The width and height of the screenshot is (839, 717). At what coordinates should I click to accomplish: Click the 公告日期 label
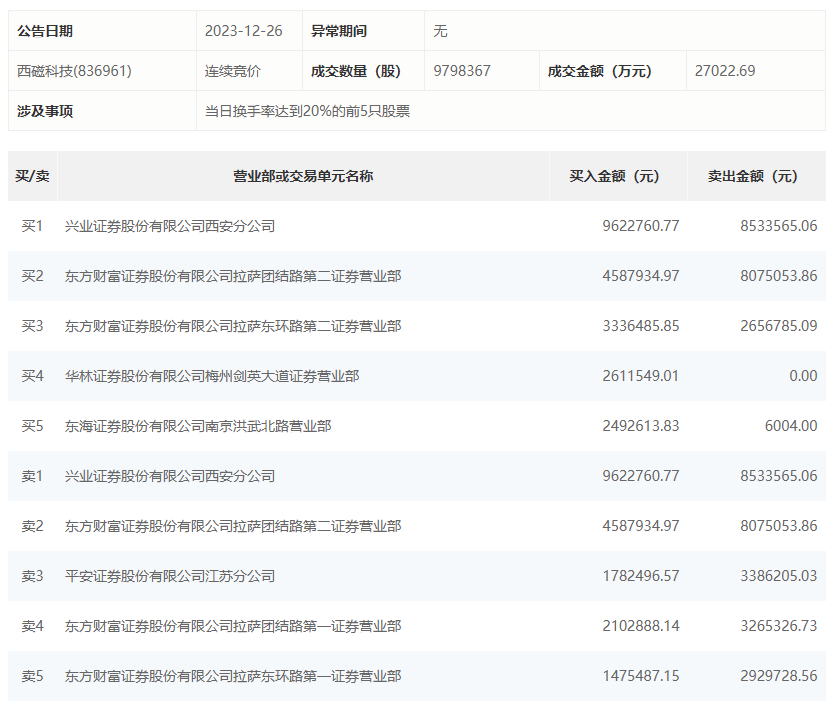tap(45, 31)
